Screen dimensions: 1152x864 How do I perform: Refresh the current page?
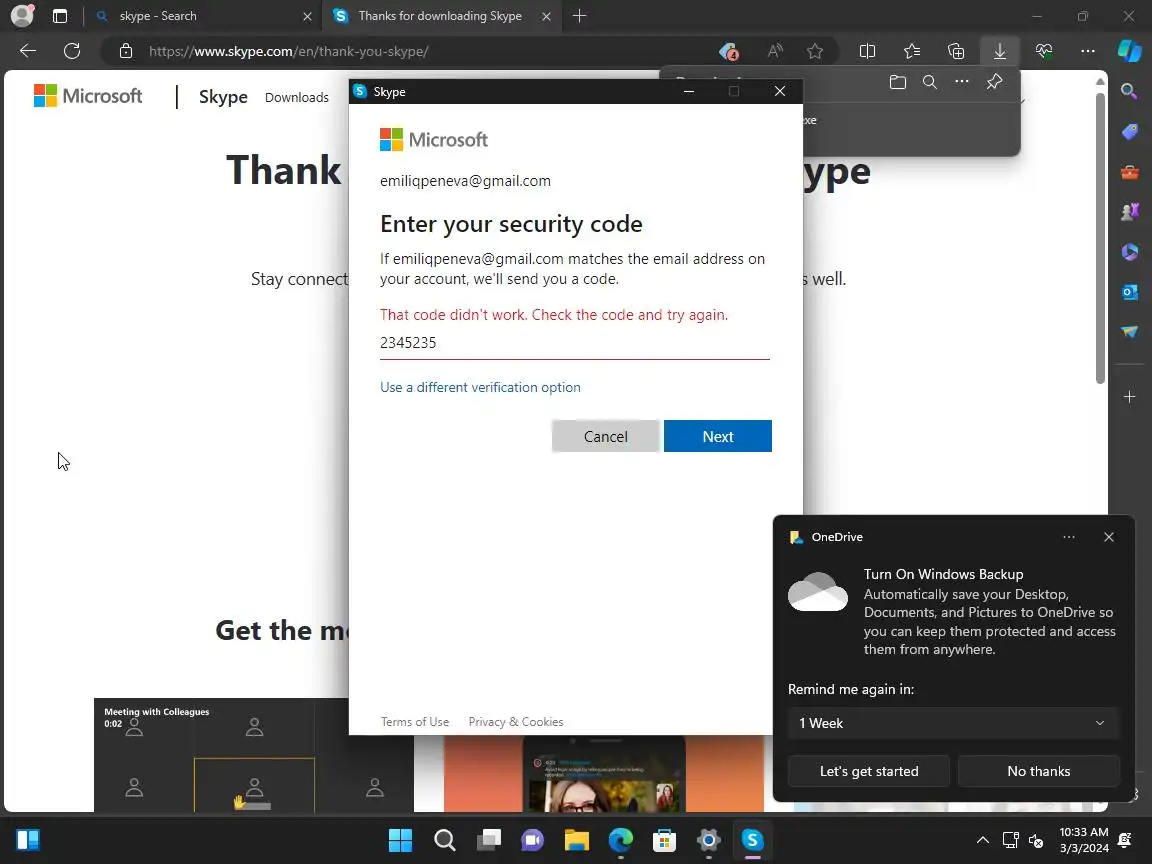click(72, 51)
